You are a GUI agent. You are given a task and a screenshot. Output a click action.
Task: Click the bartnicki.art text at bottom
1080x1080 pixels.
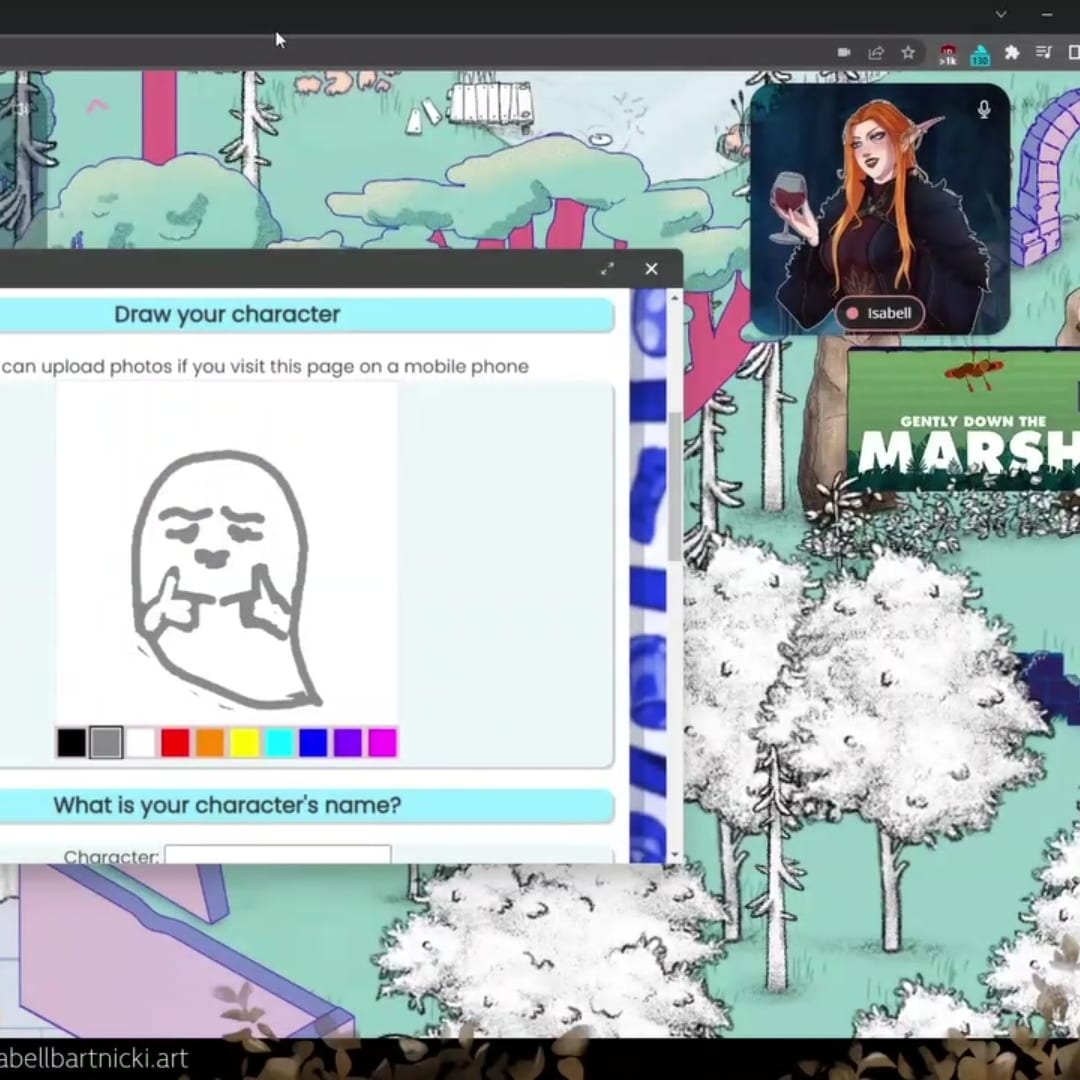coord(94,1058)
